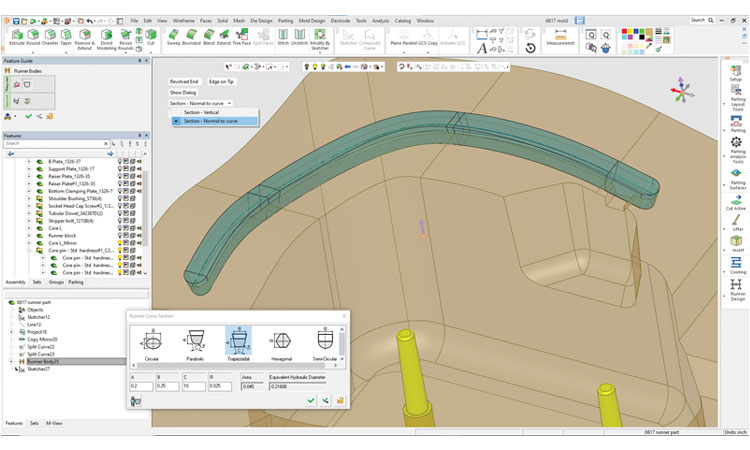Expand the B Plate_1326-37 tree node
The image size is (750, 450).
tap(29, 162)
